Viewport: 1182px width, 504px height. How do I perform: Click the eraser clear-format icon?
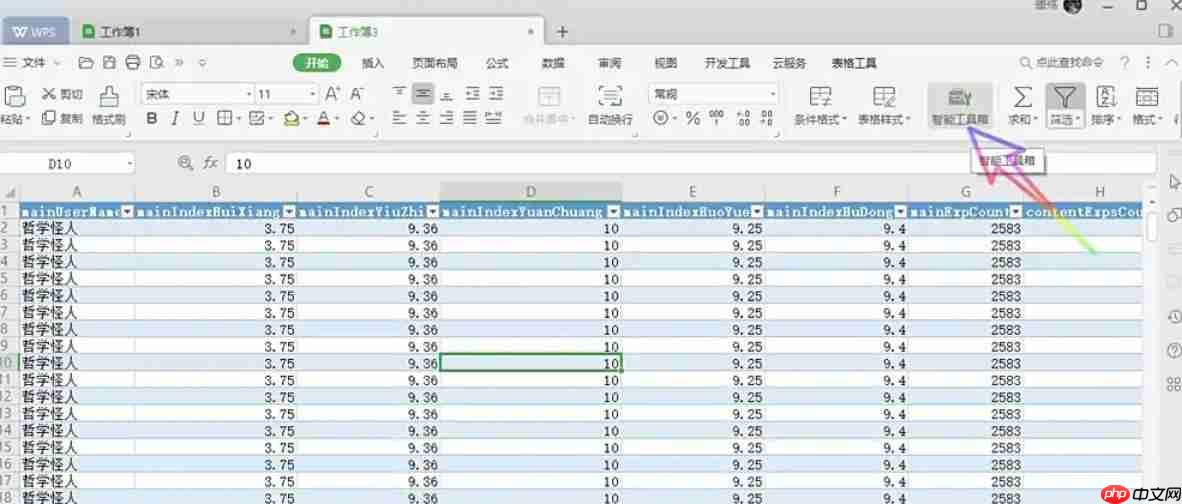(359, 118)
